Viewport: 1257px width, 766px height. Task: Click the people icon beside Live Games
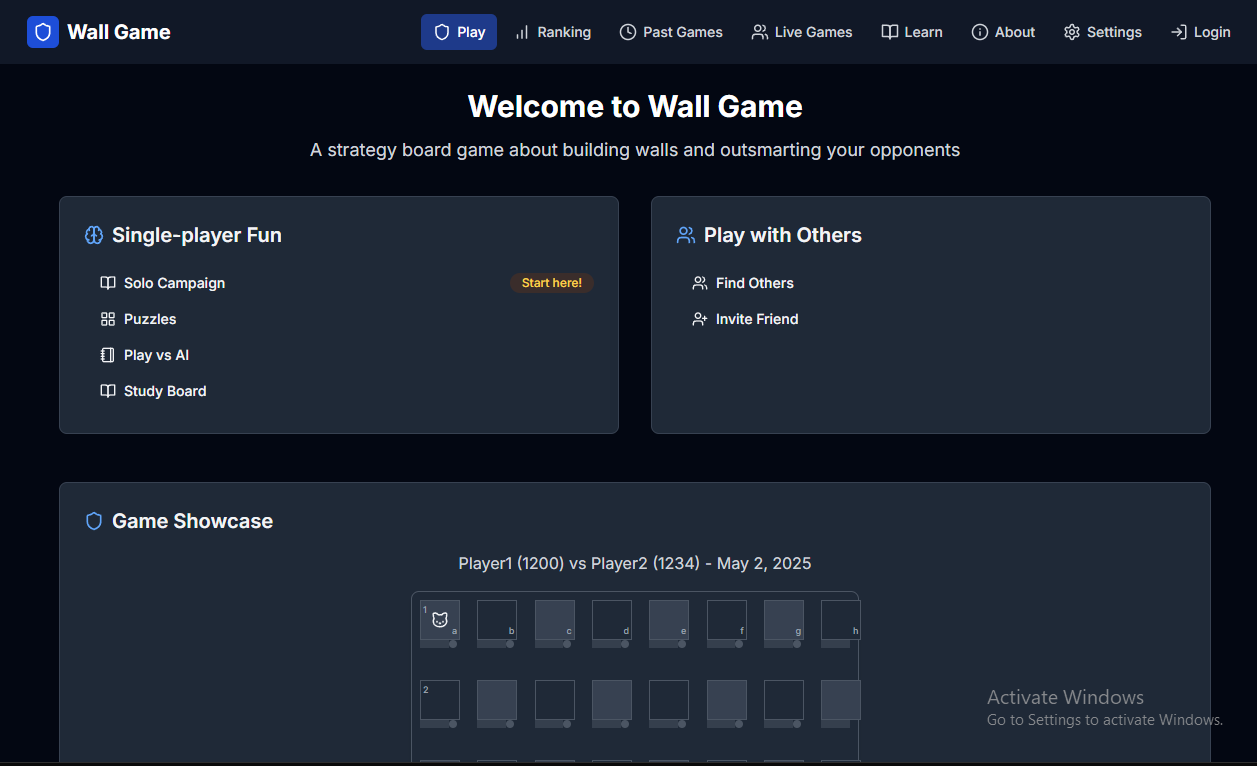(x=759, y=32)
